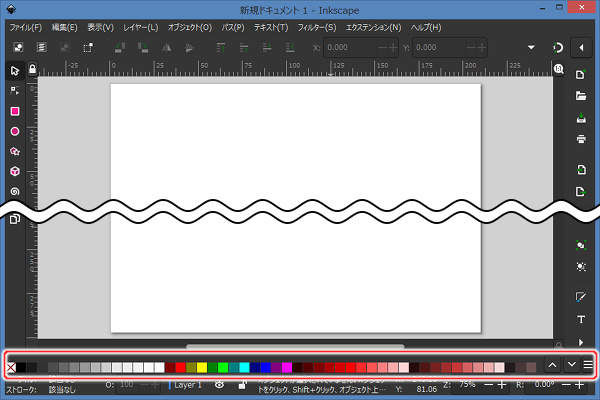The image size is (600, 400).
Task: Click the no-color X swatch
Action: click(11, 368)
